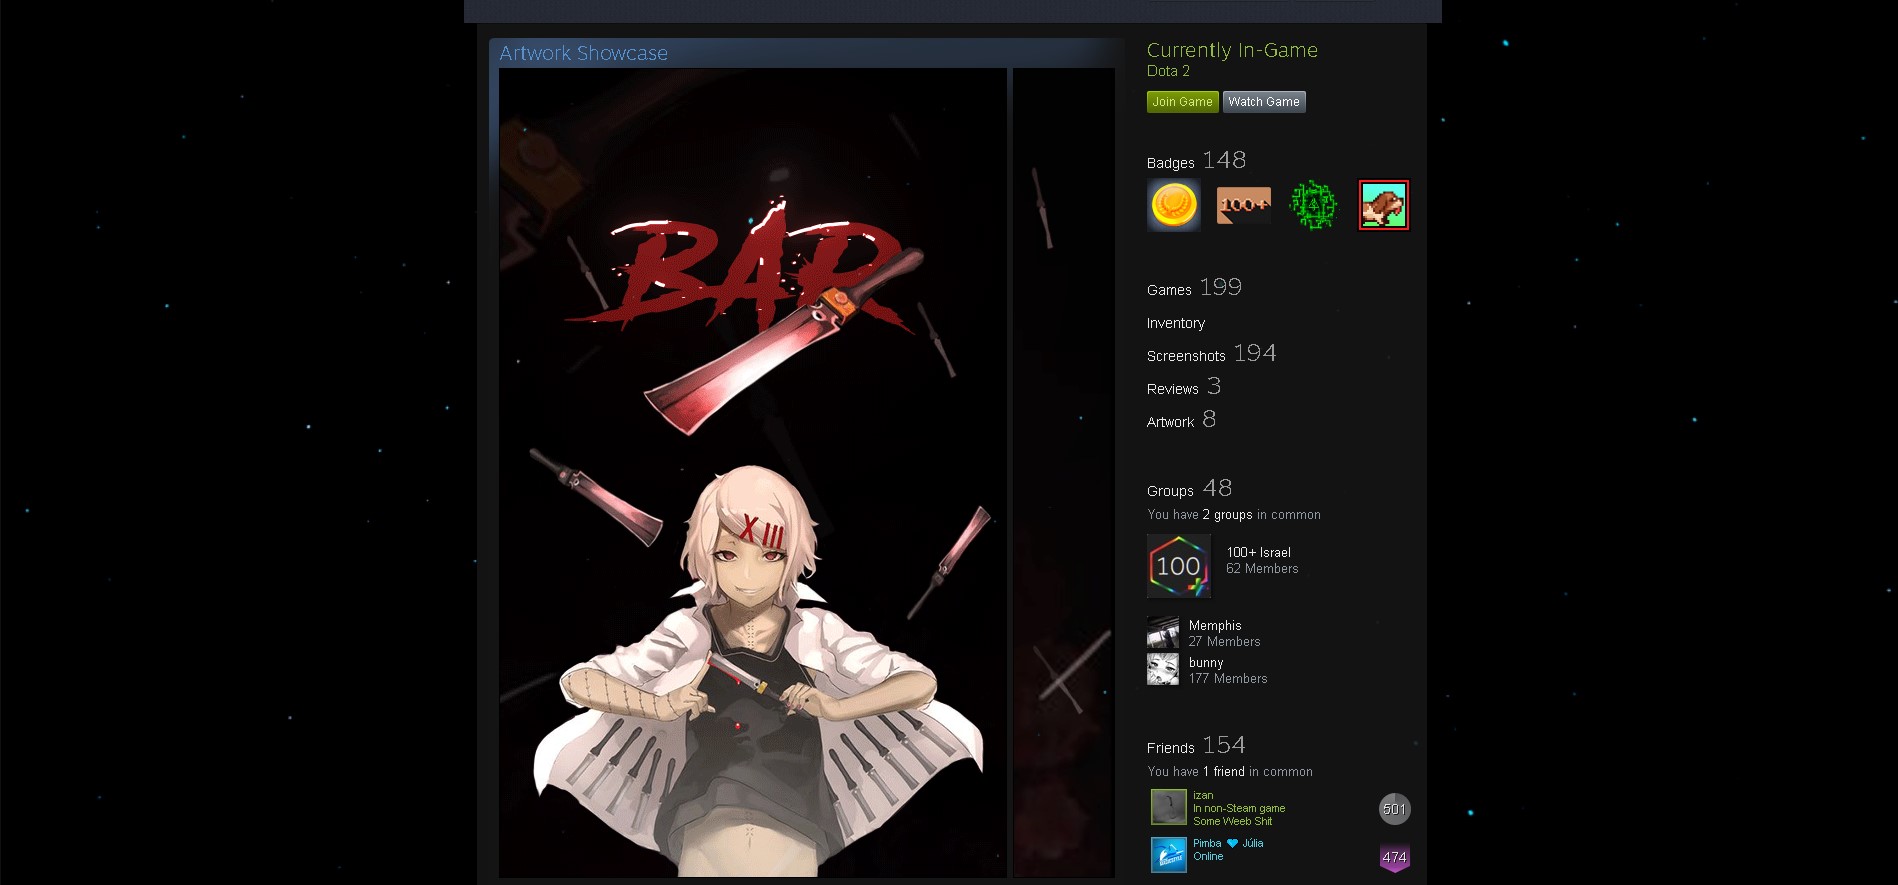Click the level 474 friend badge

[x=1395, y=857]
